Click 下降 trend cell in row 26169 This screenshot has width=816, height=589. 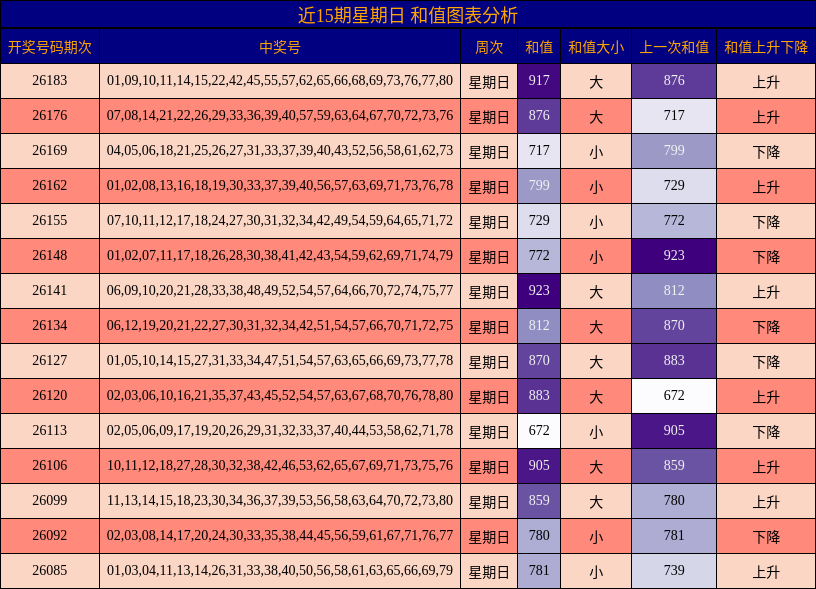766,151
